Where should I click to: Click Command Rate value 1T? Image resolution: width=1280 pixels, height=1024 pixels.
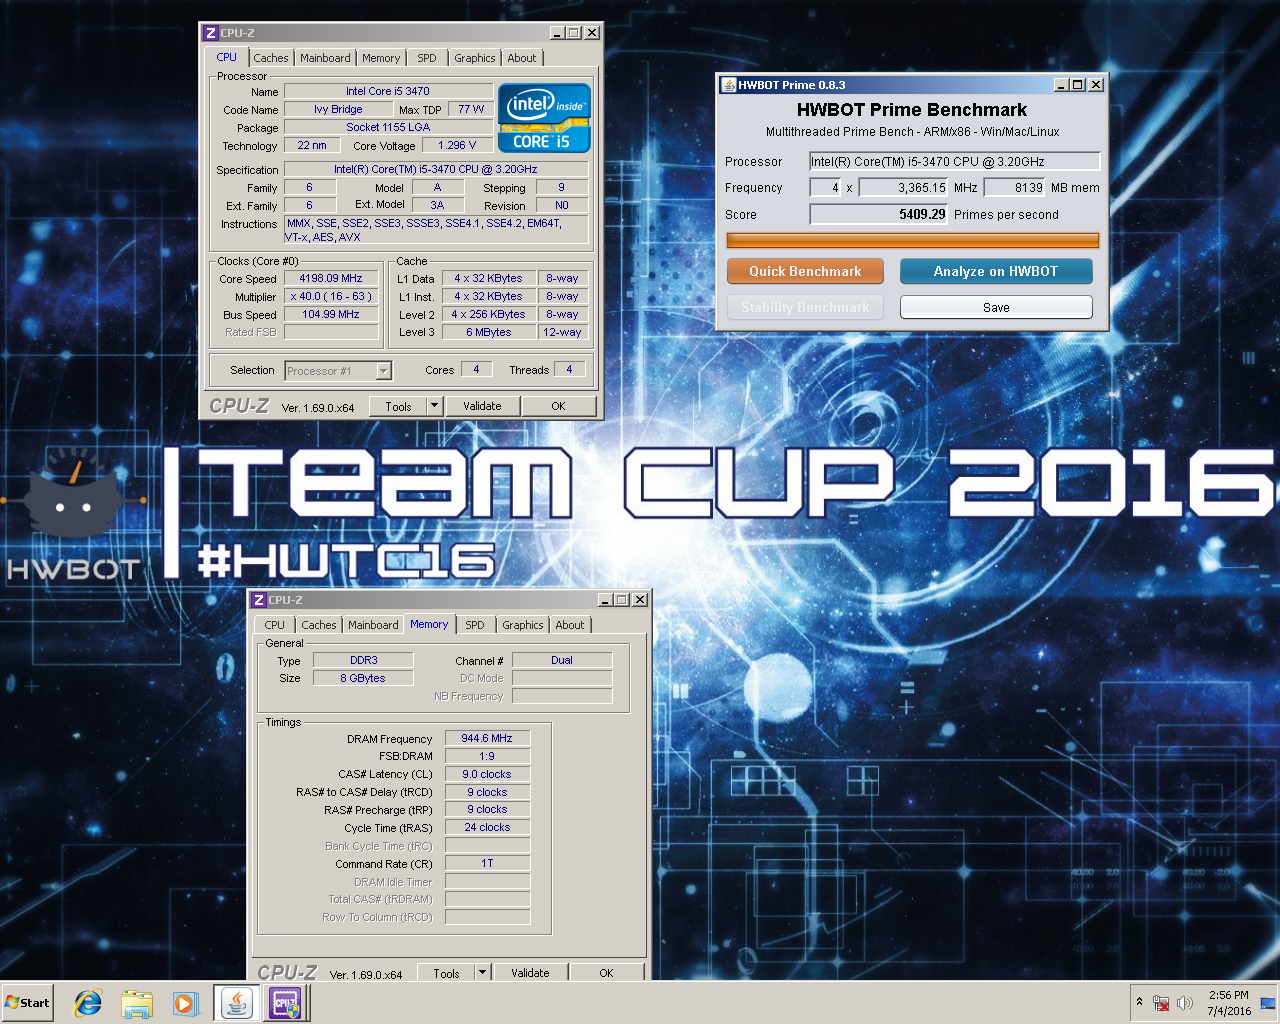click(x=487, y=863)
